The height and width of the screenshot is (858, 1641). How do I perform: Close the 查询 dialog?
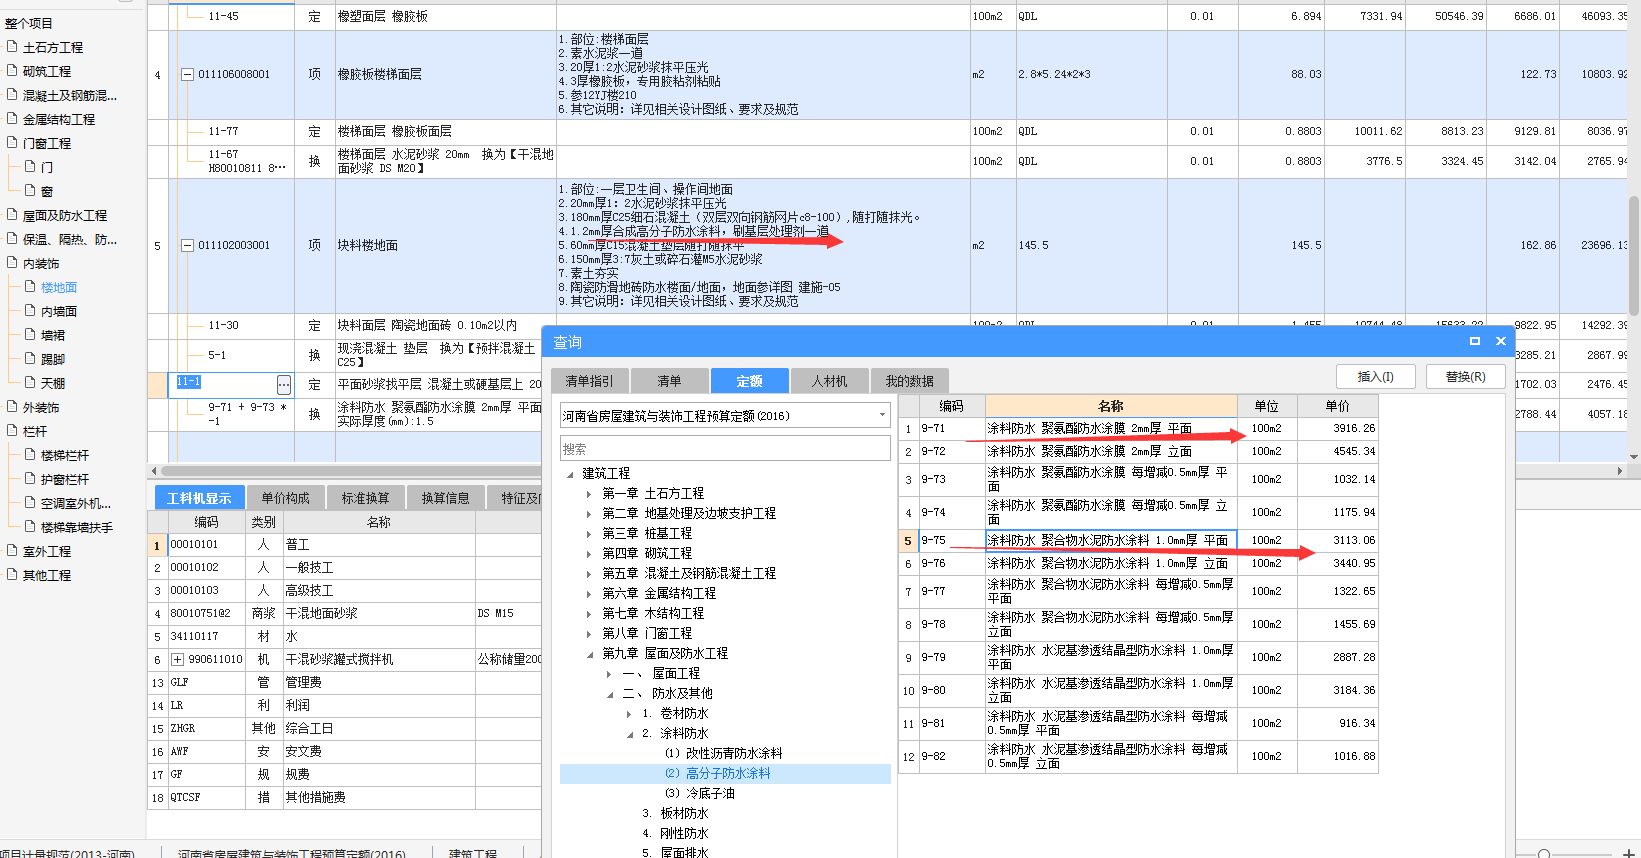click(x=1500, y=341)
